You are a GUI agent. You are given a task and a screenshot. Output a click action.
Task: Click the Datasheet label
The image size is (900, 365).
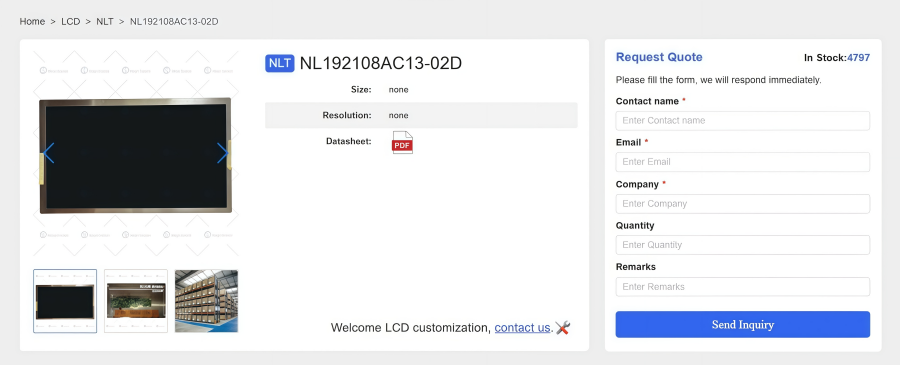348,141
